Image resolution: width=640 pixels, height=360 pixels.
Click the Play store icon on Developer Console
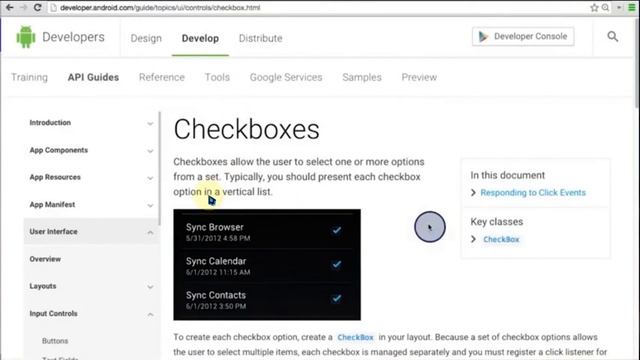click(x=483, y=36)
